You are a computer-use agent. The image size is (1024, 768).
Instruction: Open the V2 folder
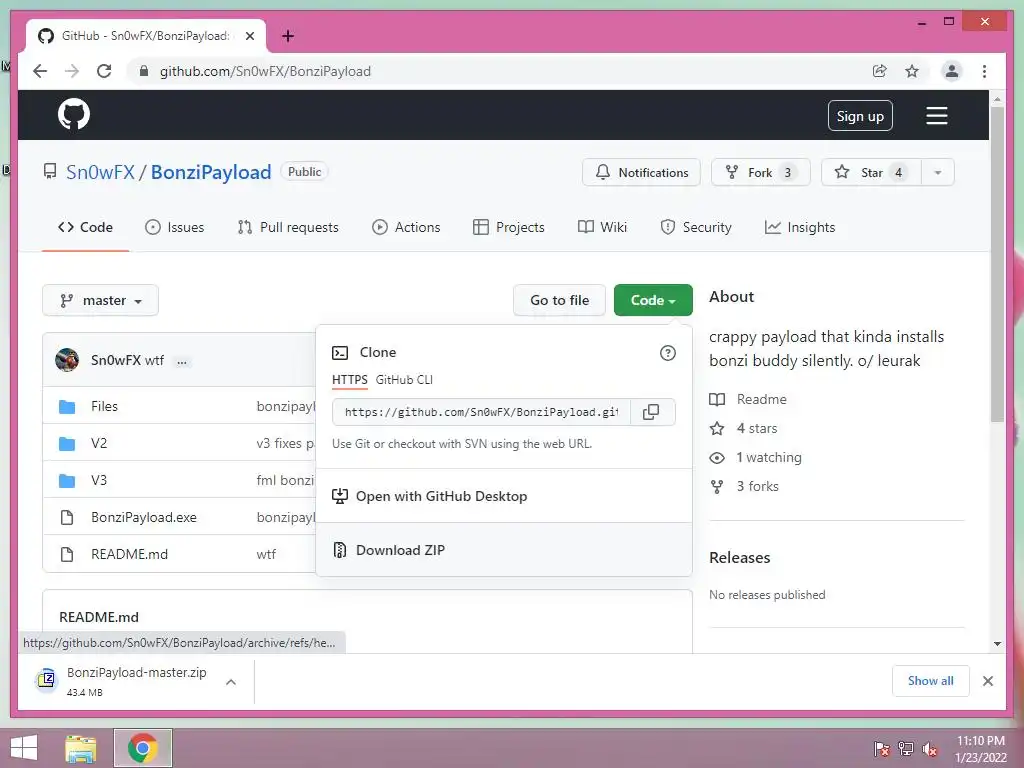click(99, 443)
